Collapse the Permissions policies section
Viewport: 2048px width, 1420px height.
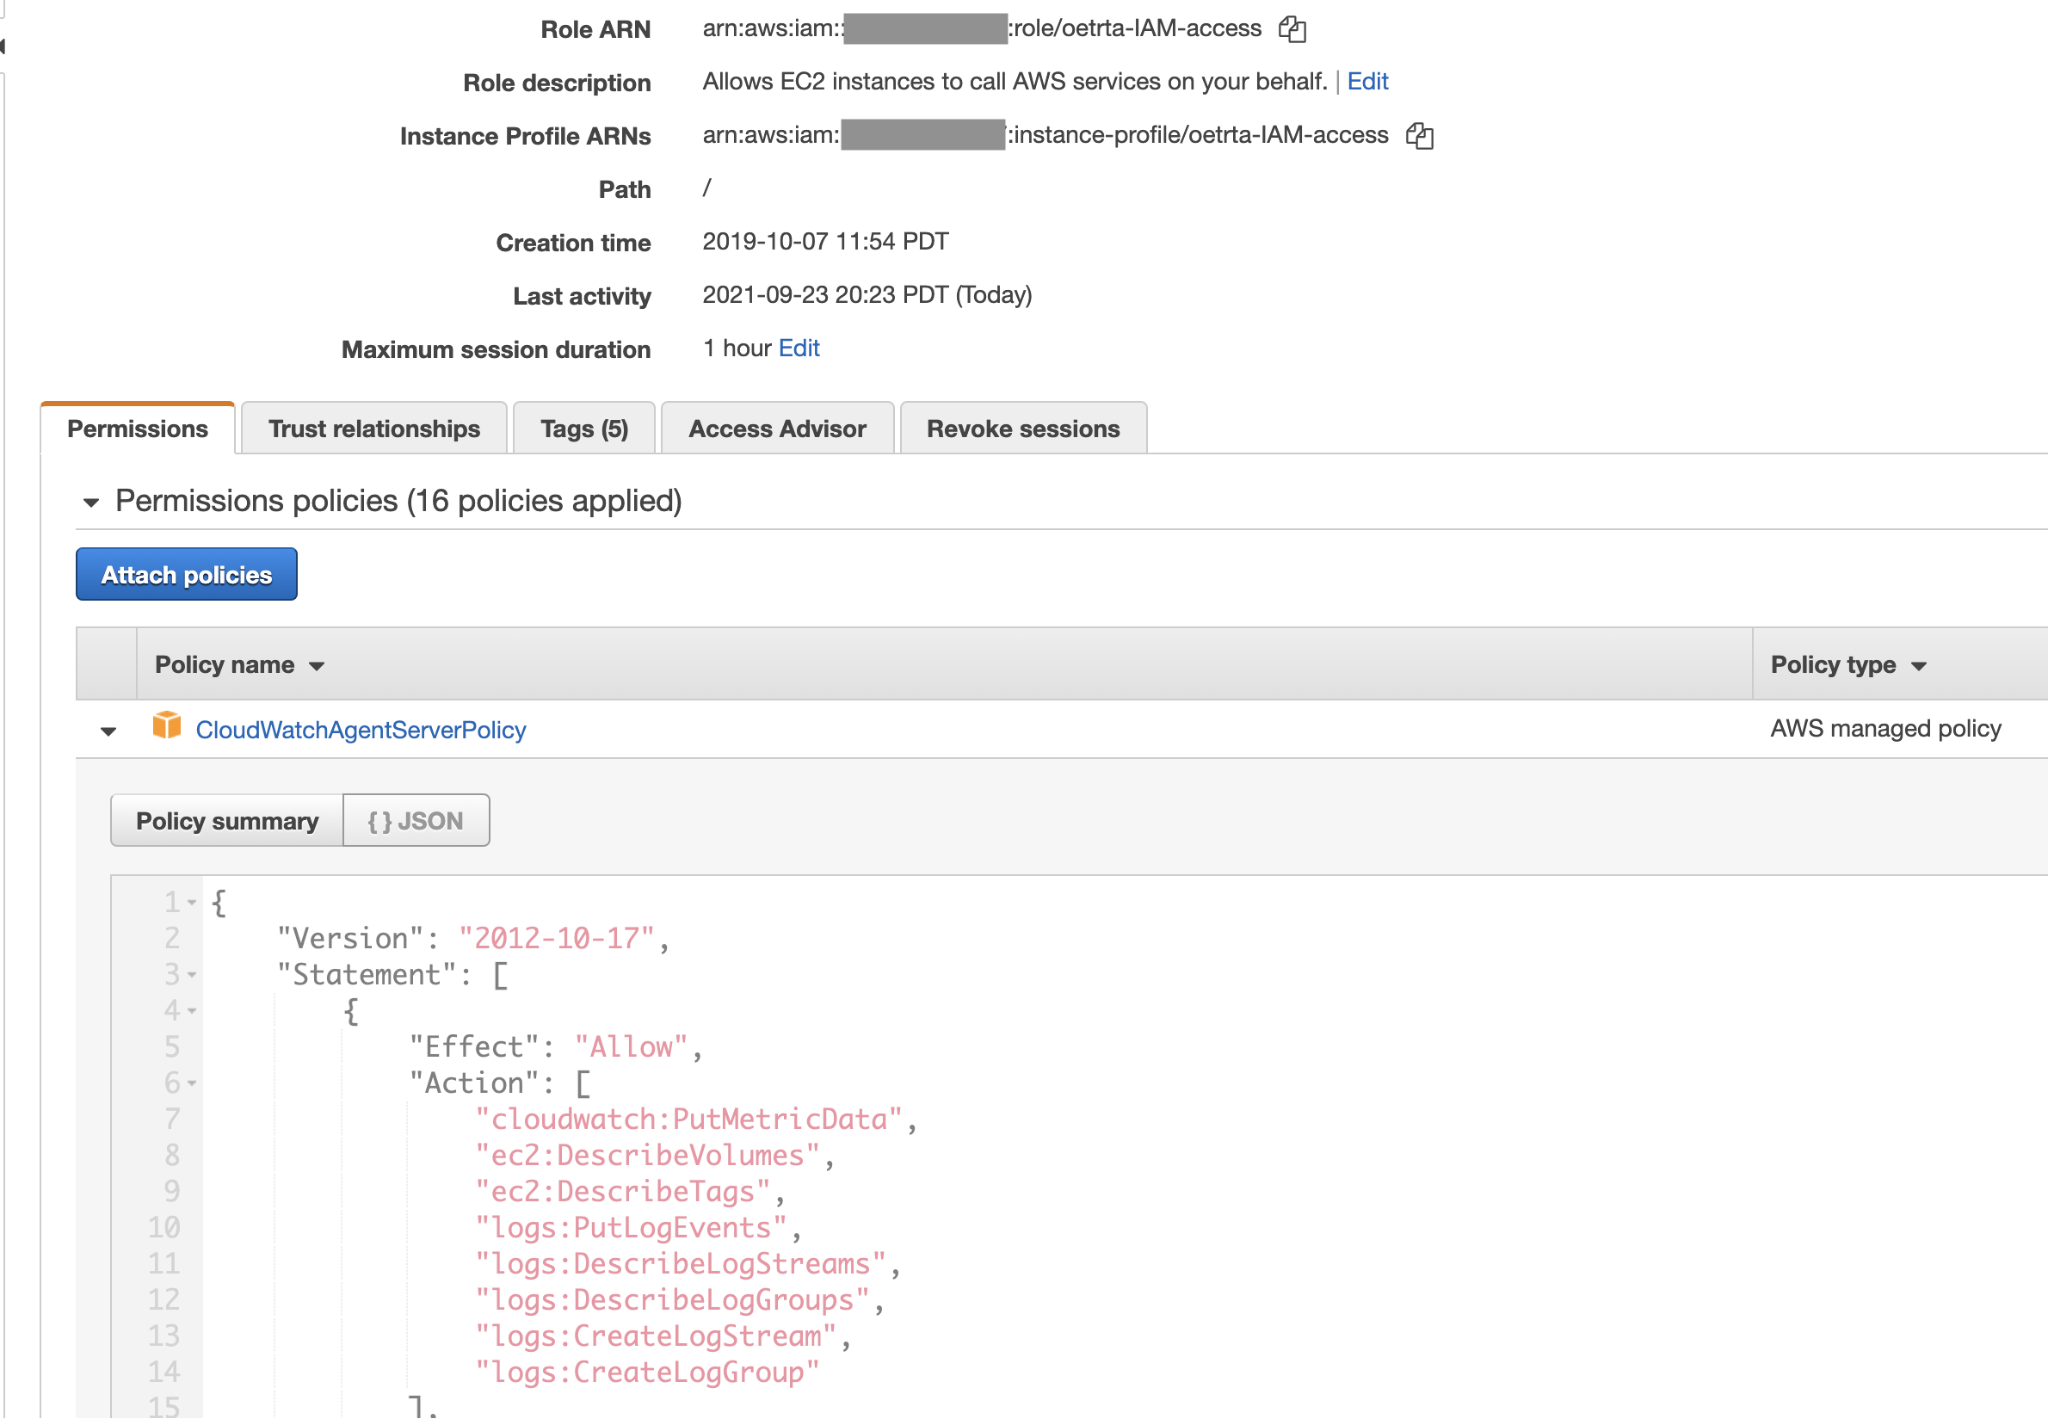[91, 502]
